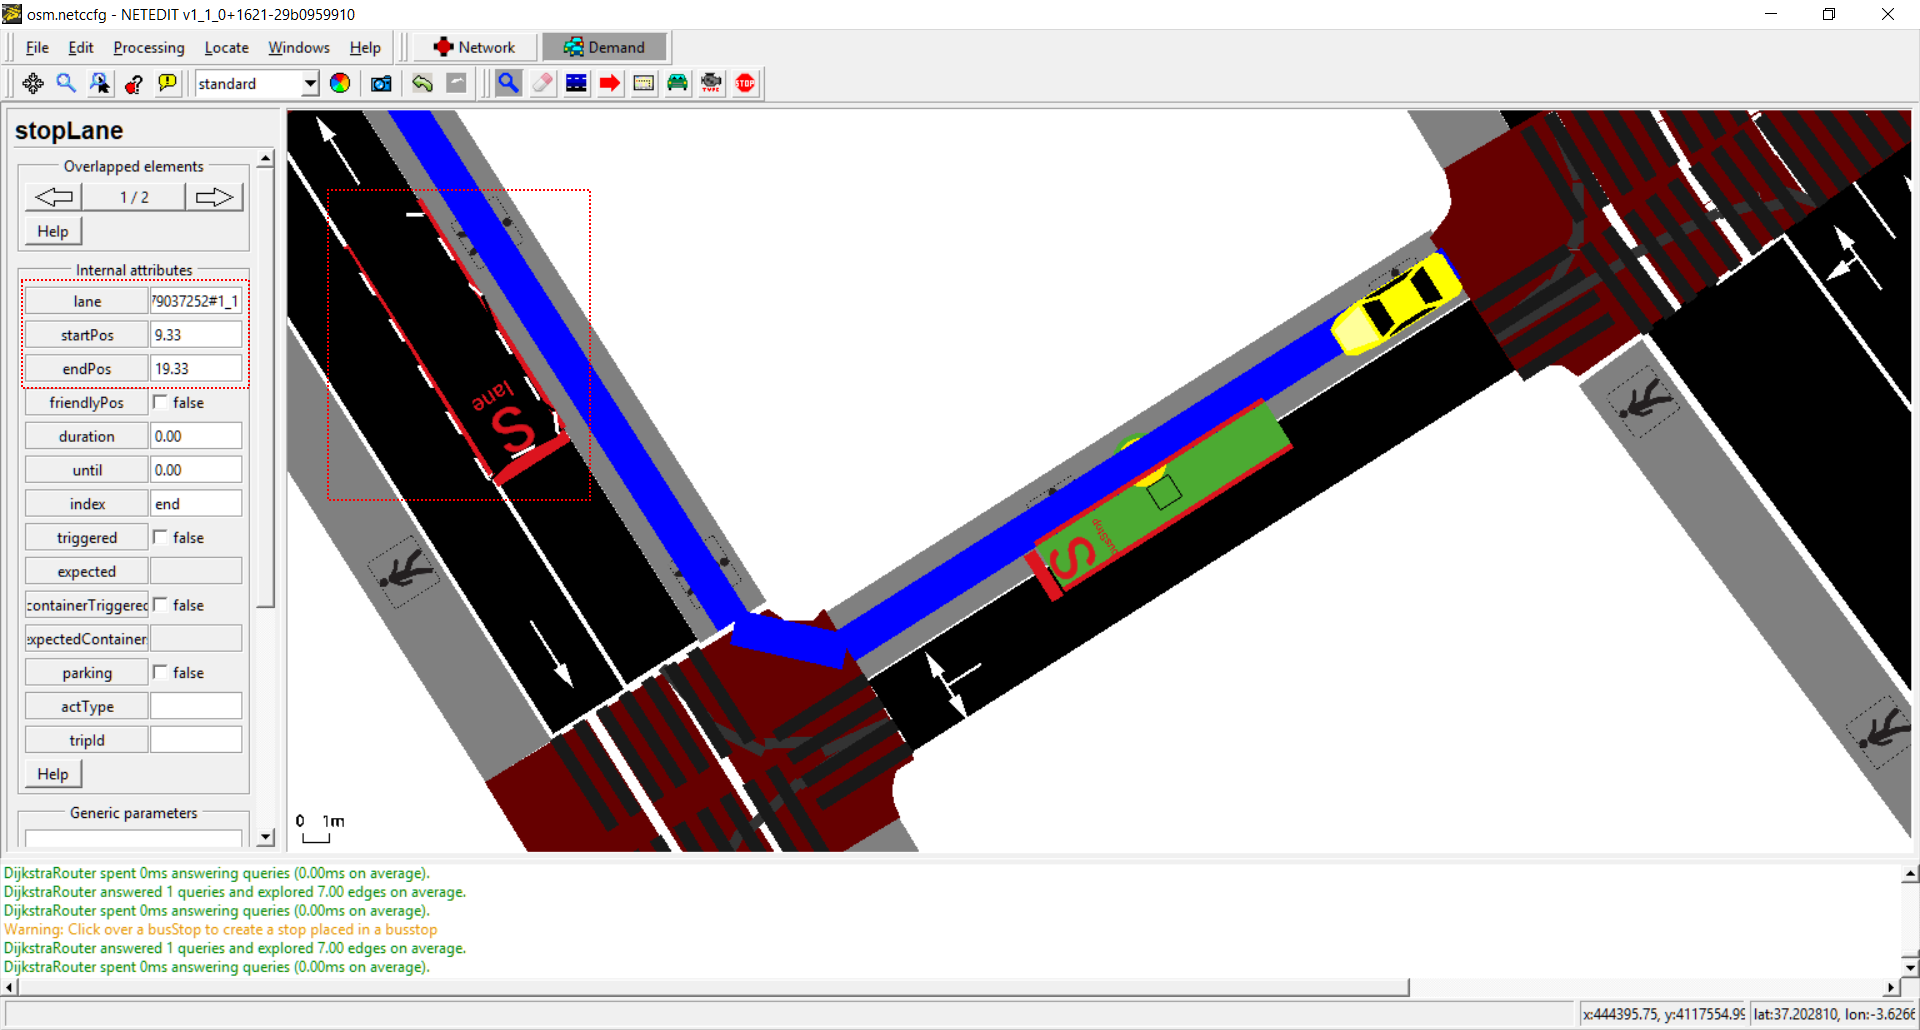1920x1030 pixels.
Task: Open the Locate menu
Action: [x=226, y=47]
